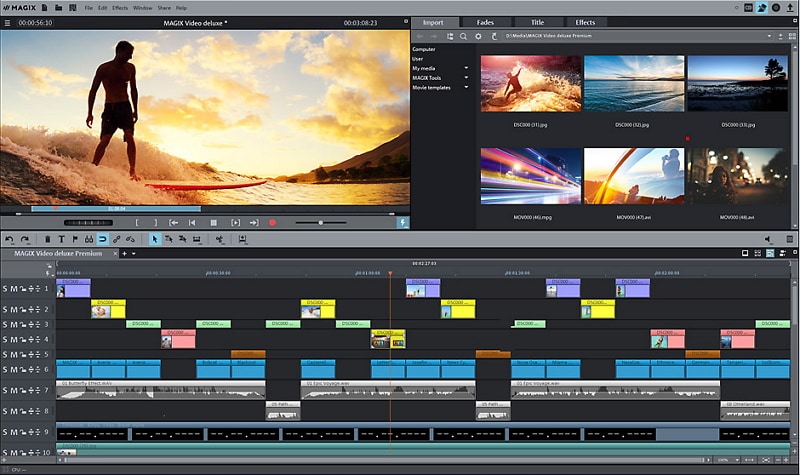Switch to the Title tab
This screenshot has height=475, width=800.
(537, 22)
